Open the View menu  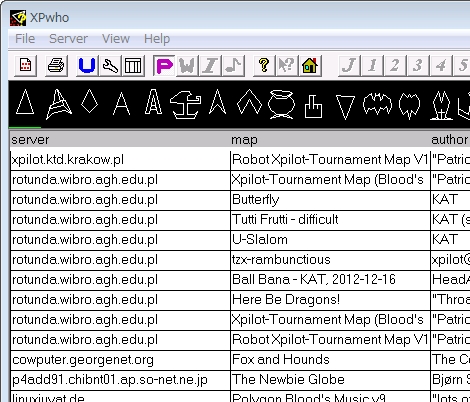(116, 39)
